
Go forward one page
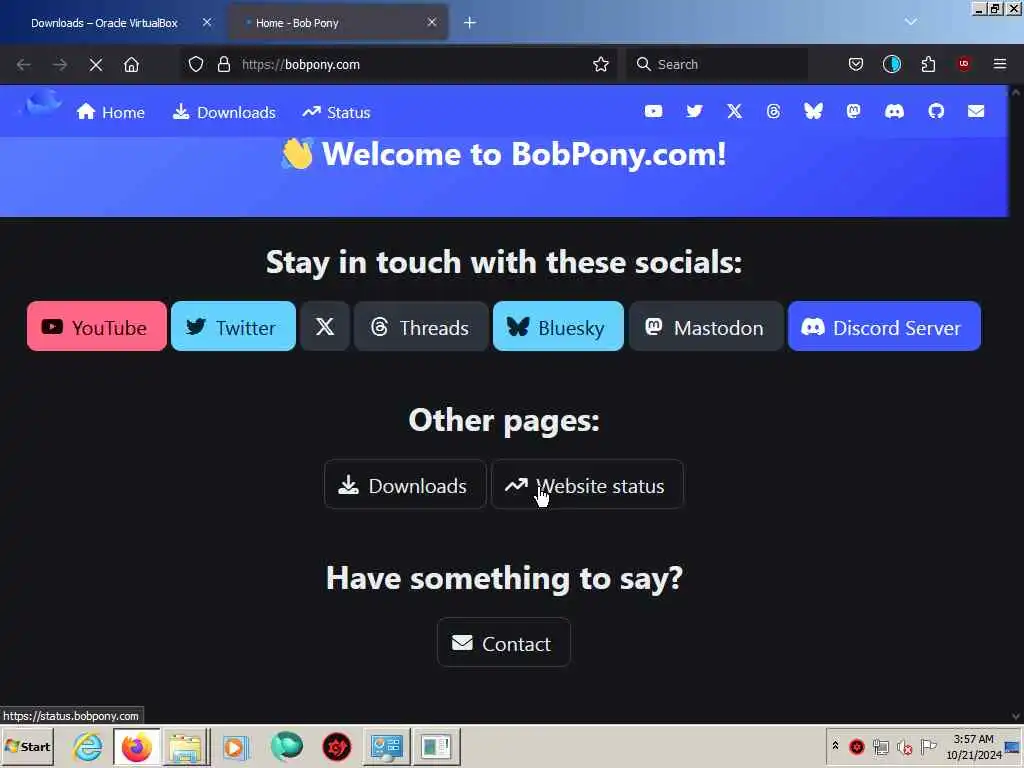pos(59,65)
